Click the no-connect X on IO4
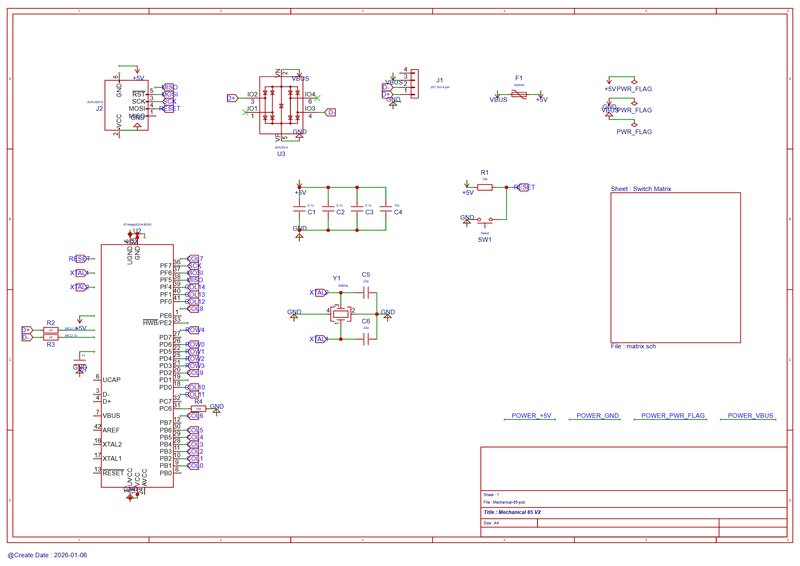Viewport: 800px width, 566px height. pos(317,97)
